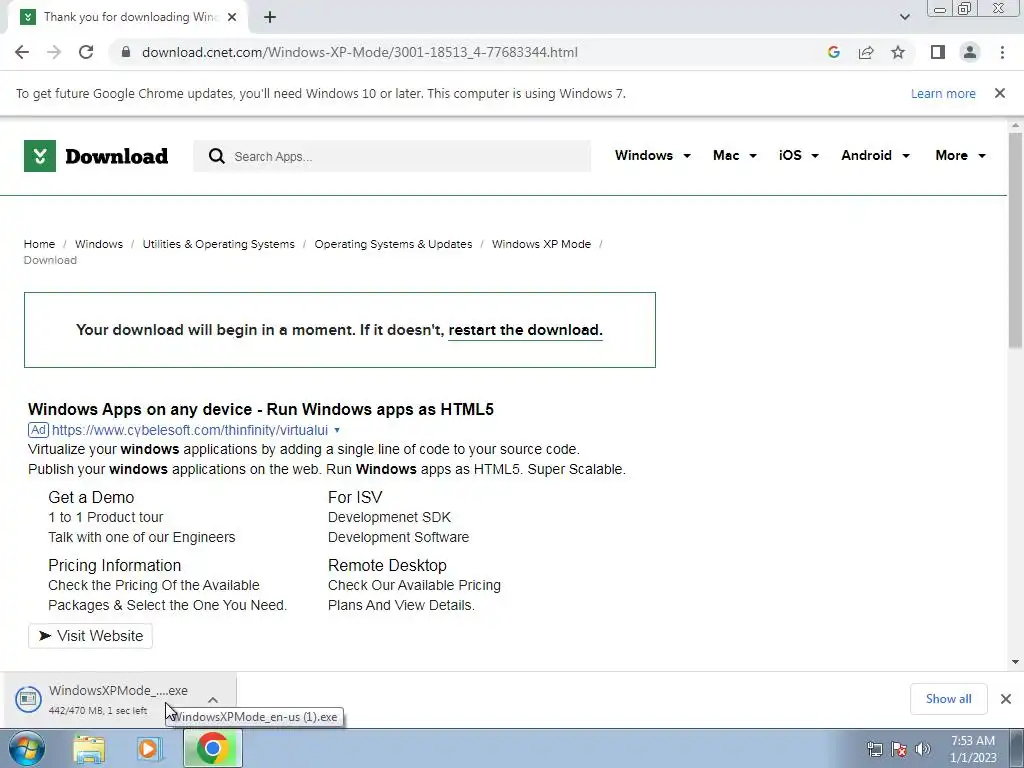Click the forward navigation arrow
This screenshot has height=768, width=1024.
[x=54, y=52]
